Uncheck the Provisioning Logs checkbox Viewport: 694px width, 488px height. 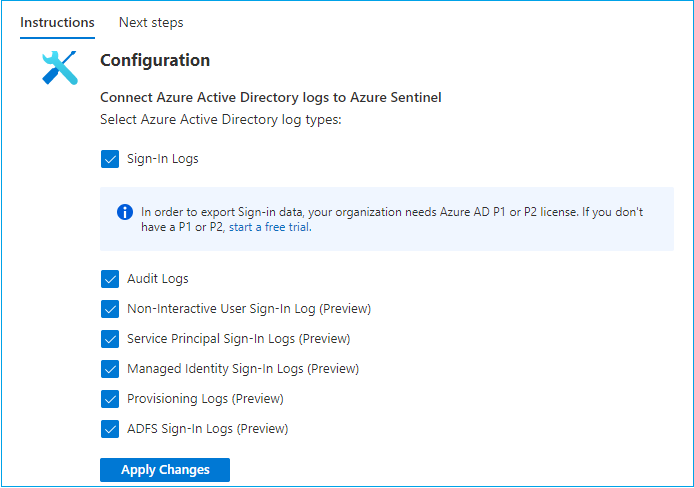tap(110, 399)
